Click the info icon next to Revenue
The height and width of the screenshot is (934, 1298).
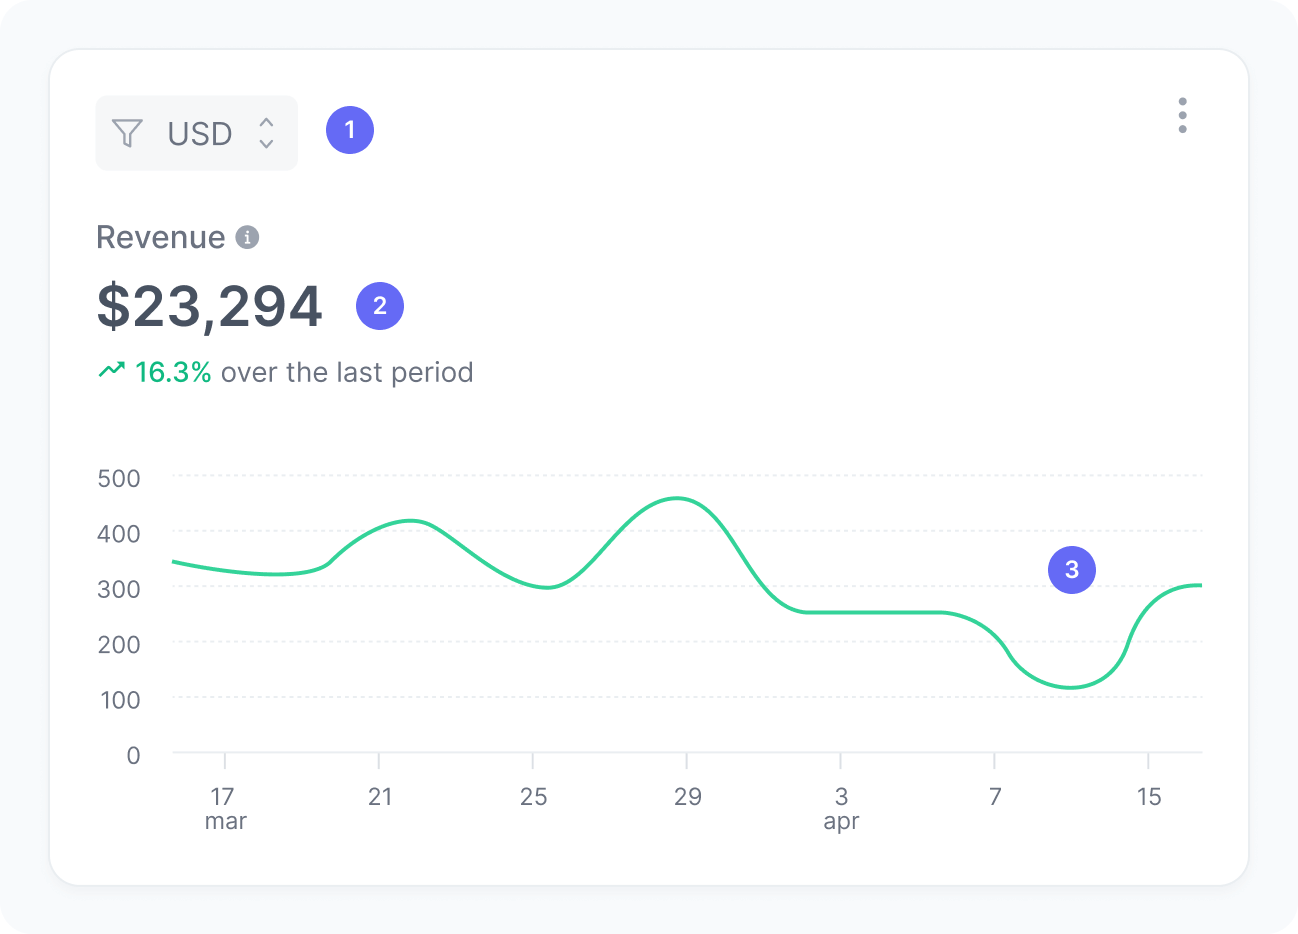pos(249,237)
